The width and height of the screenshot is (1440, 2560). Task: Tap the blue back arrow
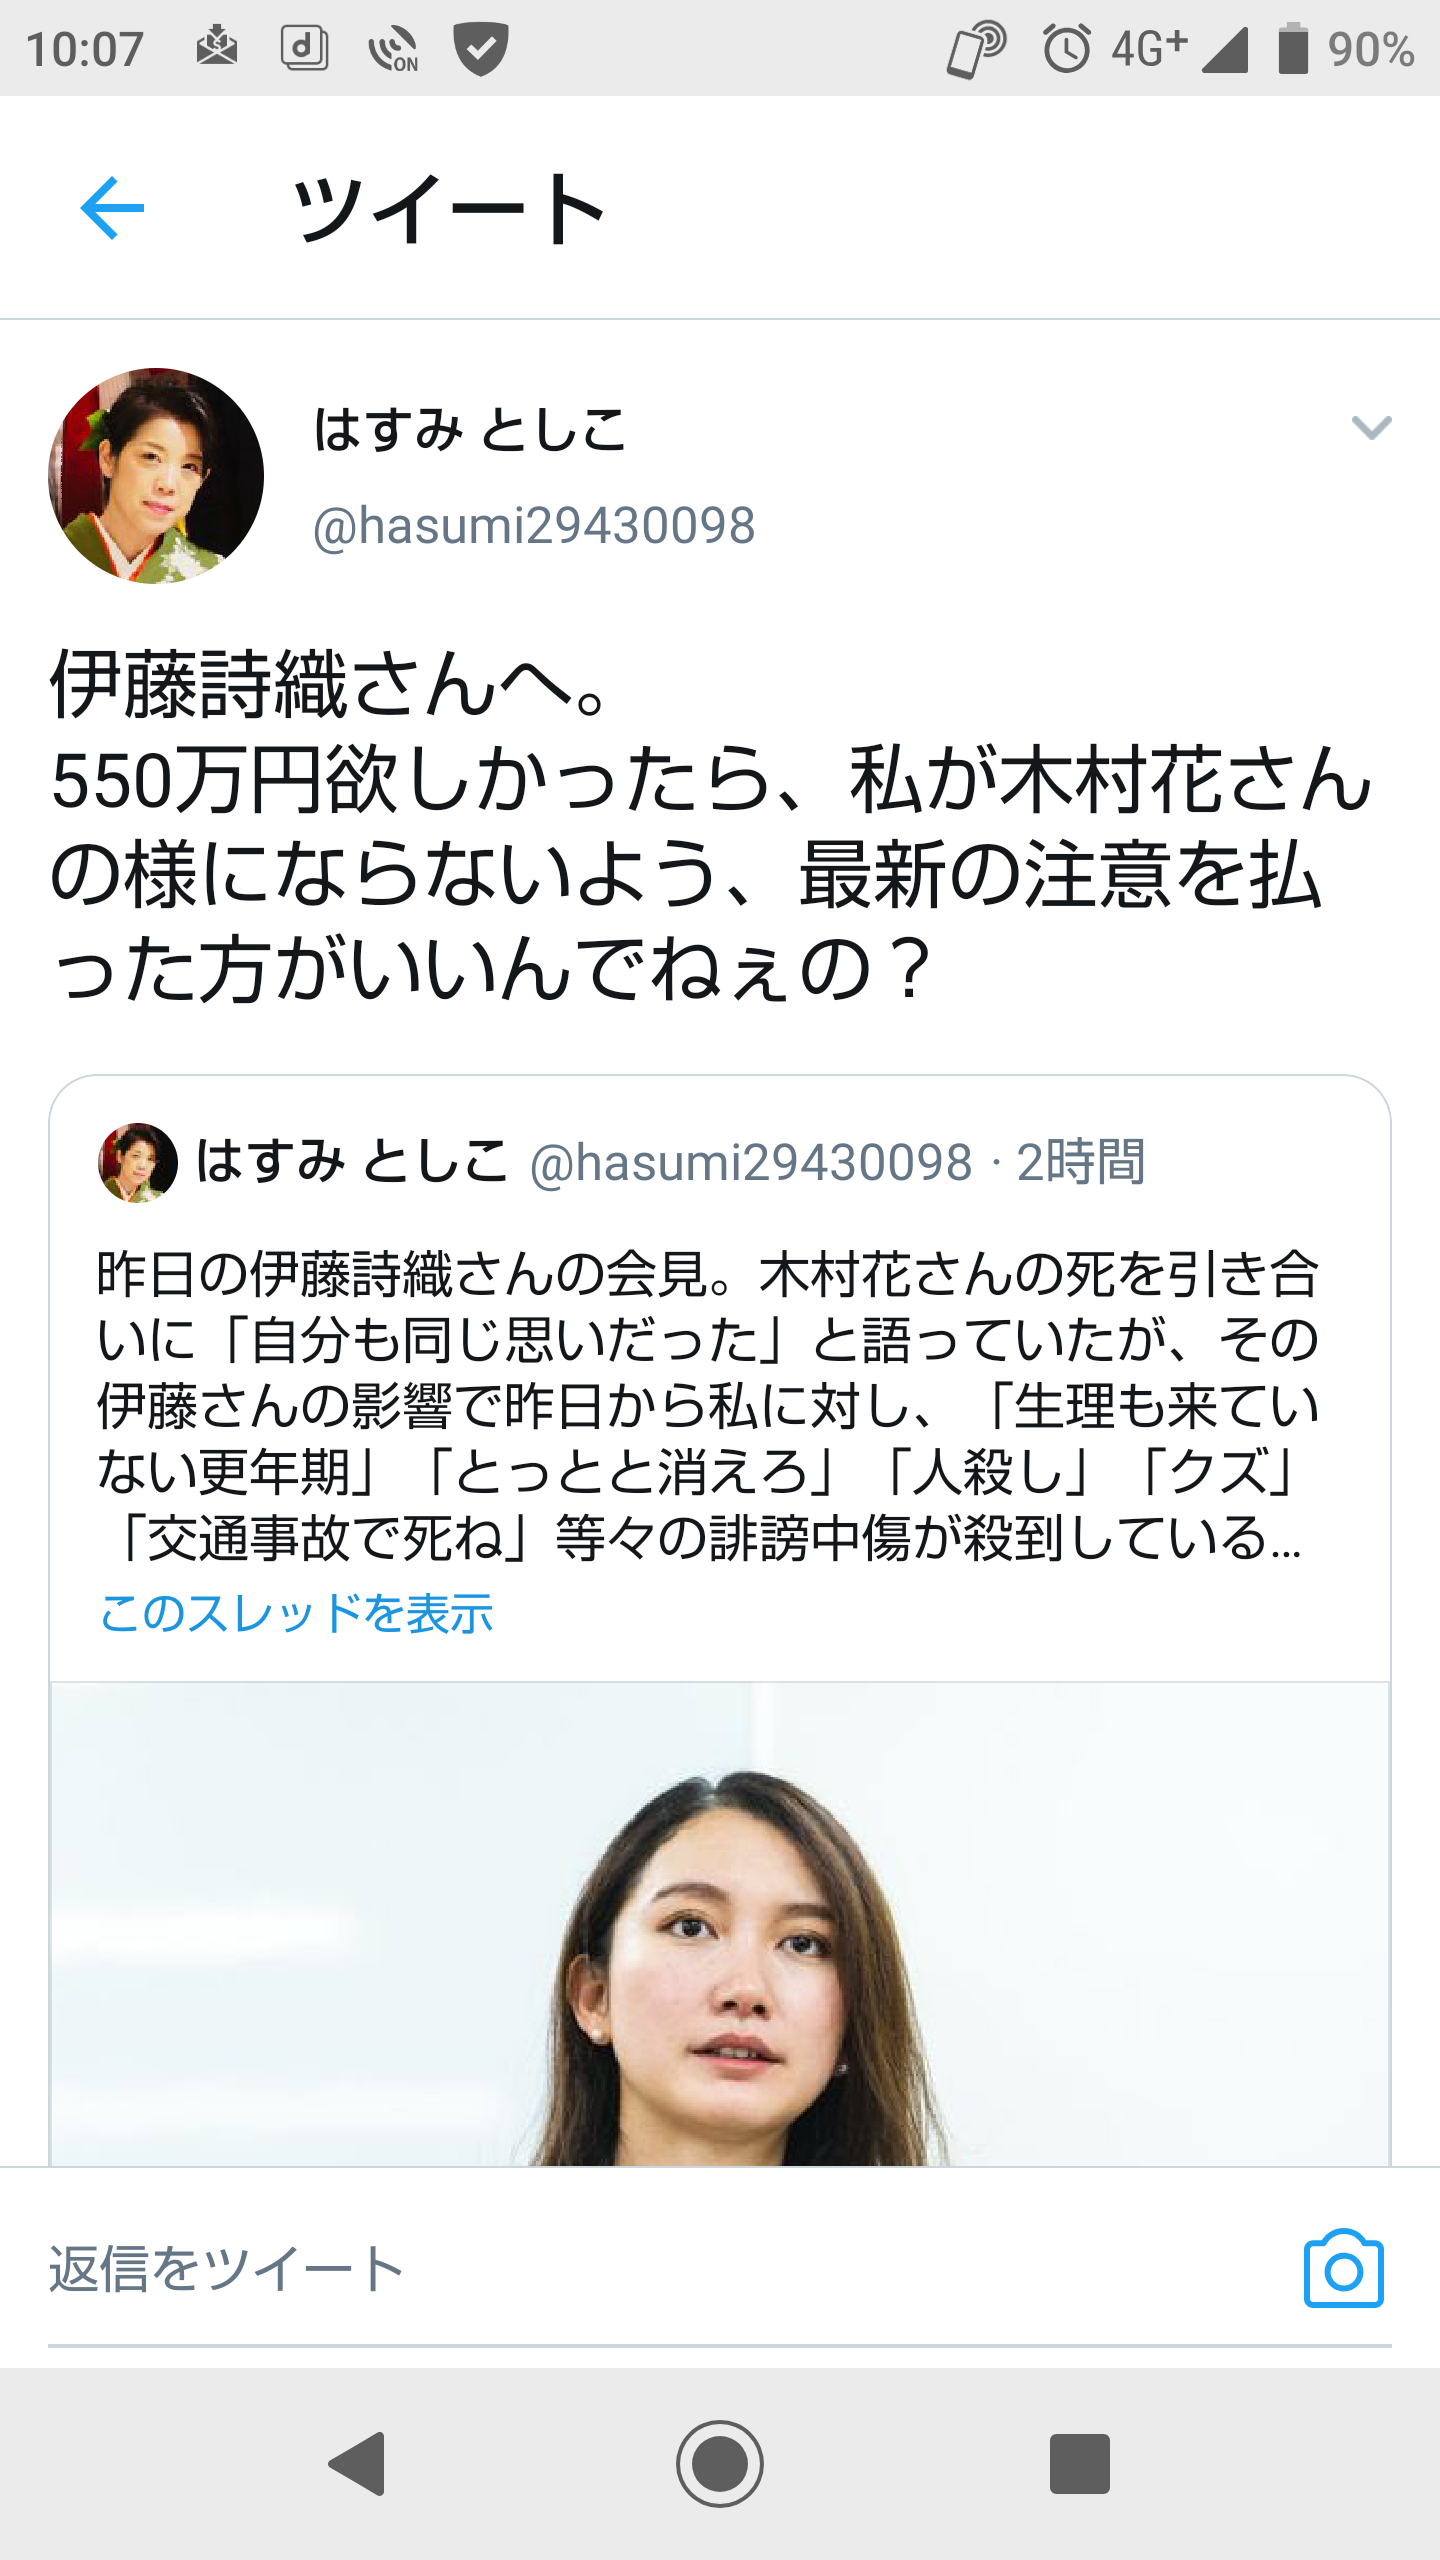pos(112,208)
